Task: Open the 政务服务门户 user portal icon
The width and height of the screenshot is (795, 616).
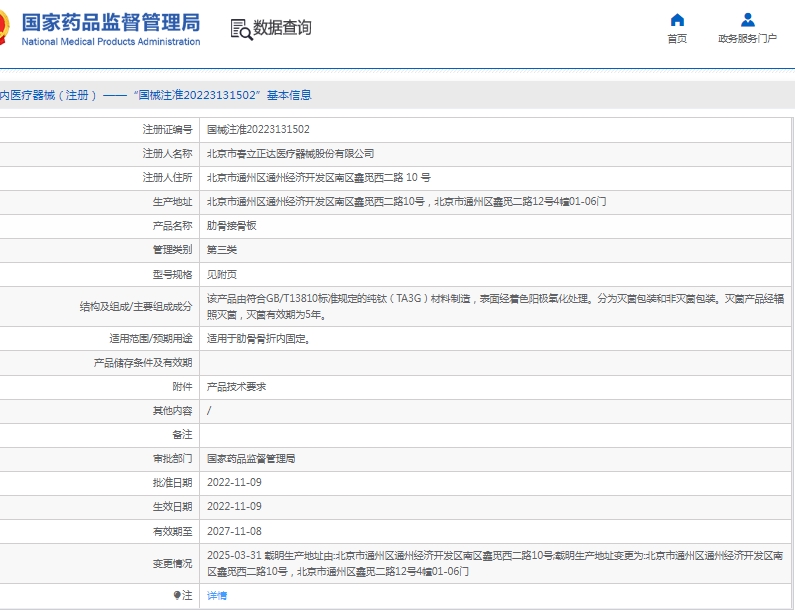Action: [x=747, y=20]
